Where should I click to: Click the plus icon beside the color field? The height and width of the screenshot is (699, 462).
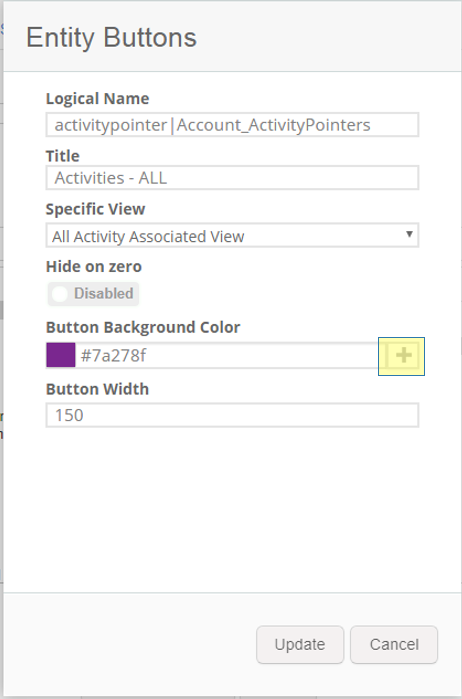(403, 356)
